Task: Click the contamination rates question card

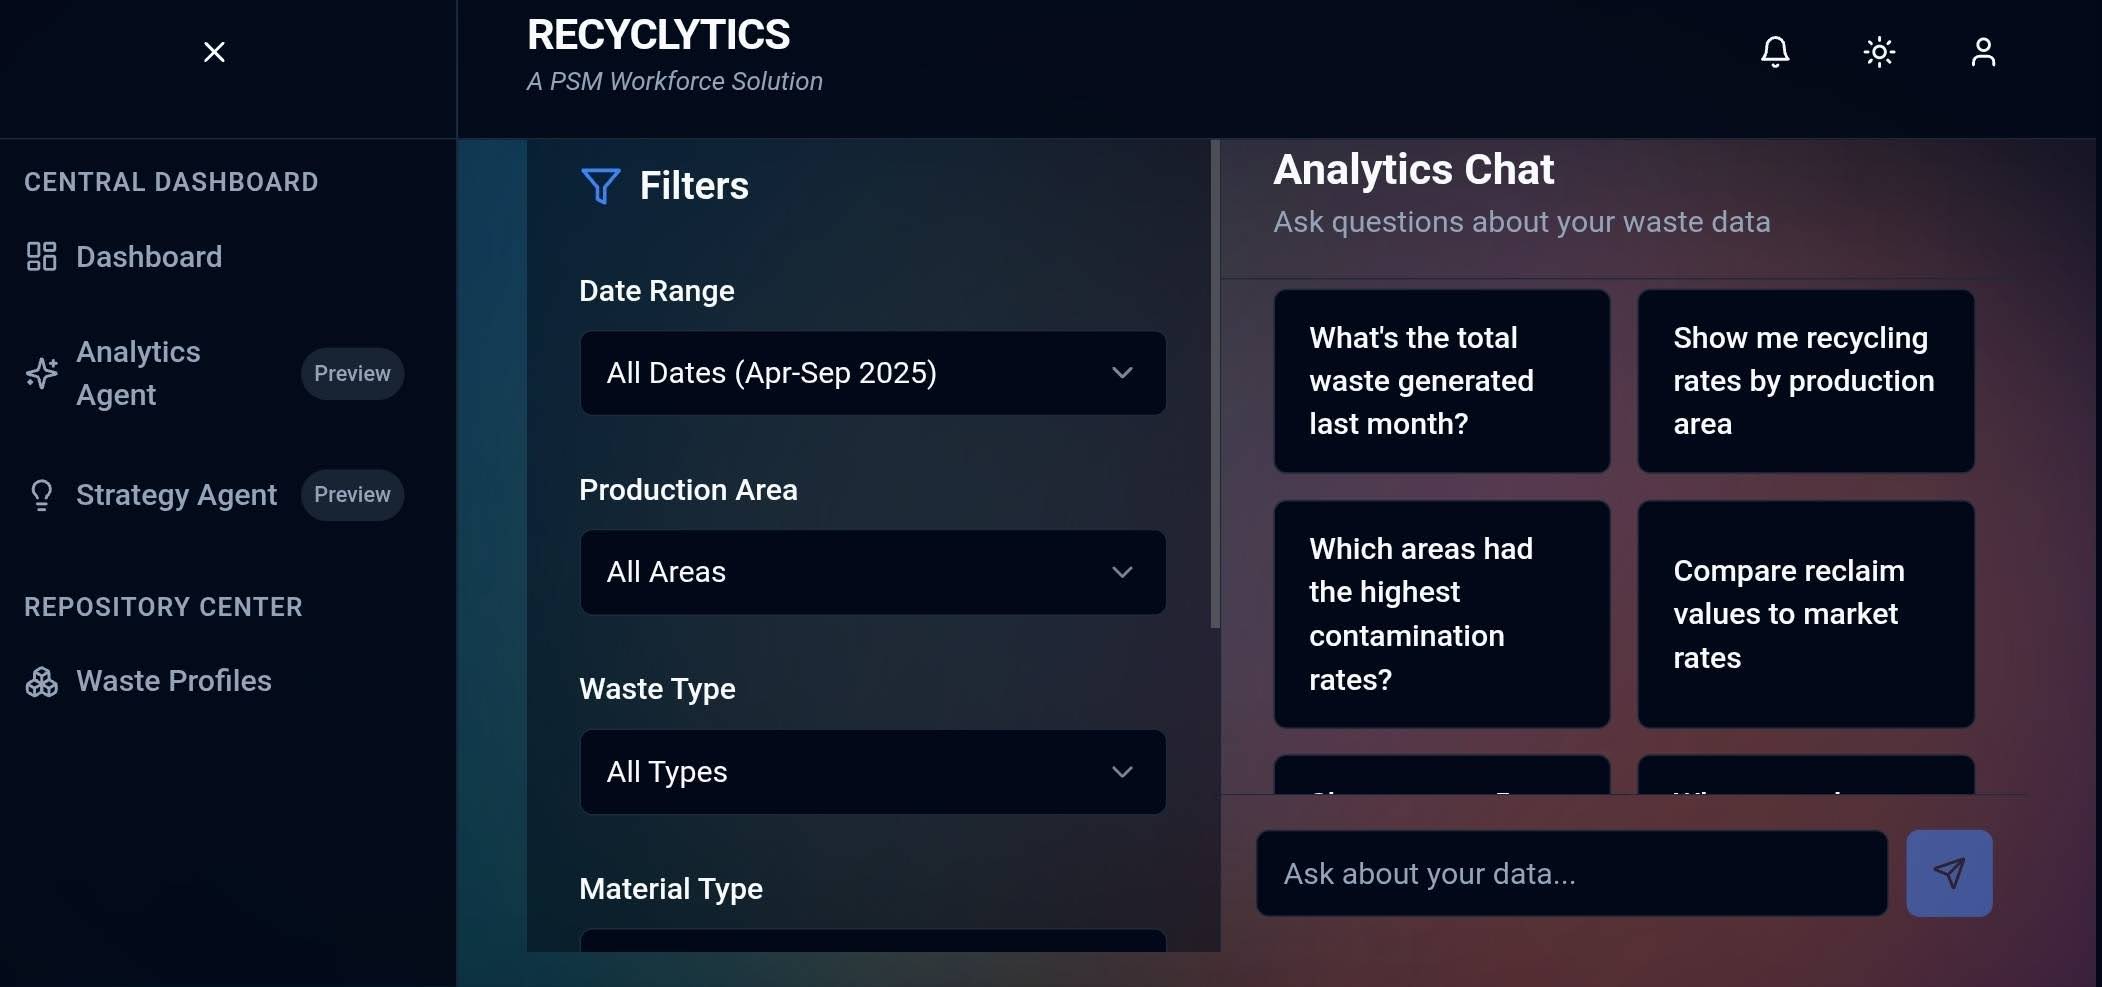Action: (x=1441, y=614)
